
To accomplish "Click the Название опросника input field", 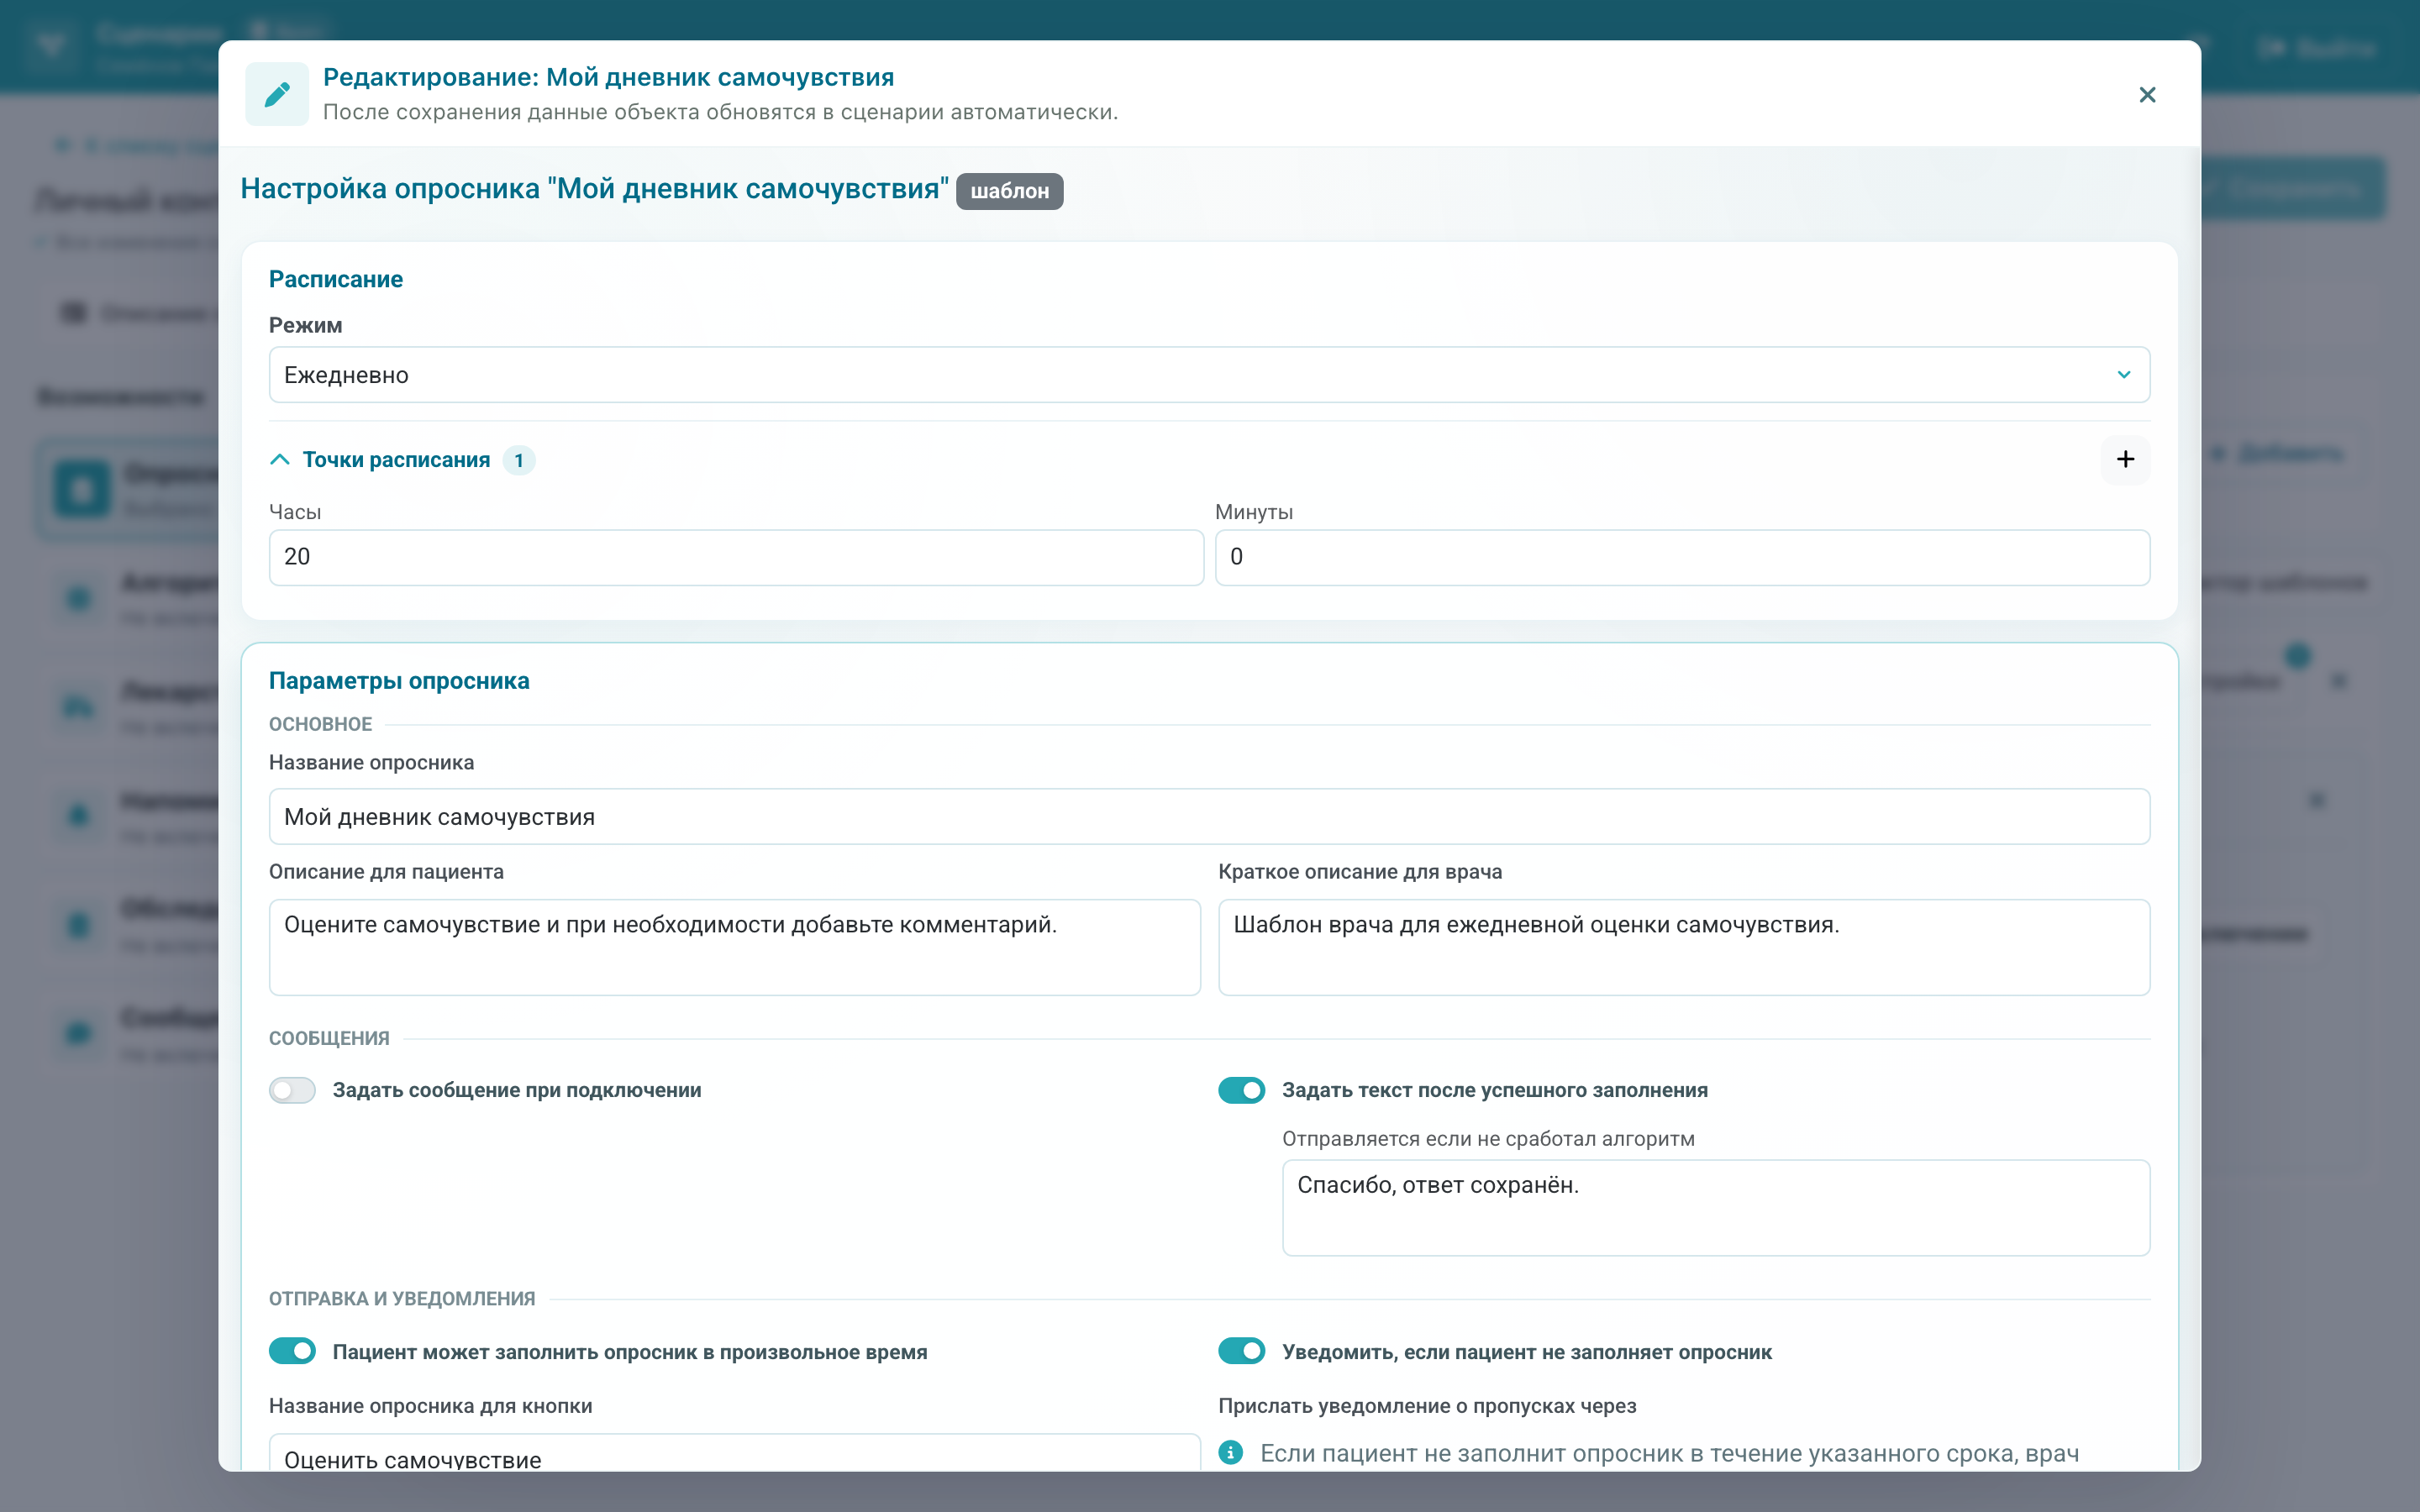I will coord(1209,817).
